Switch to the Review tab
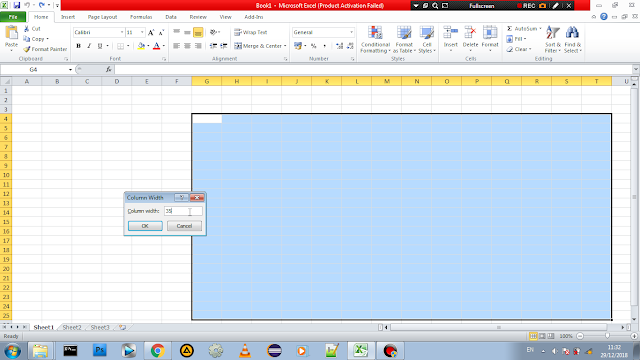 [198, 17]
